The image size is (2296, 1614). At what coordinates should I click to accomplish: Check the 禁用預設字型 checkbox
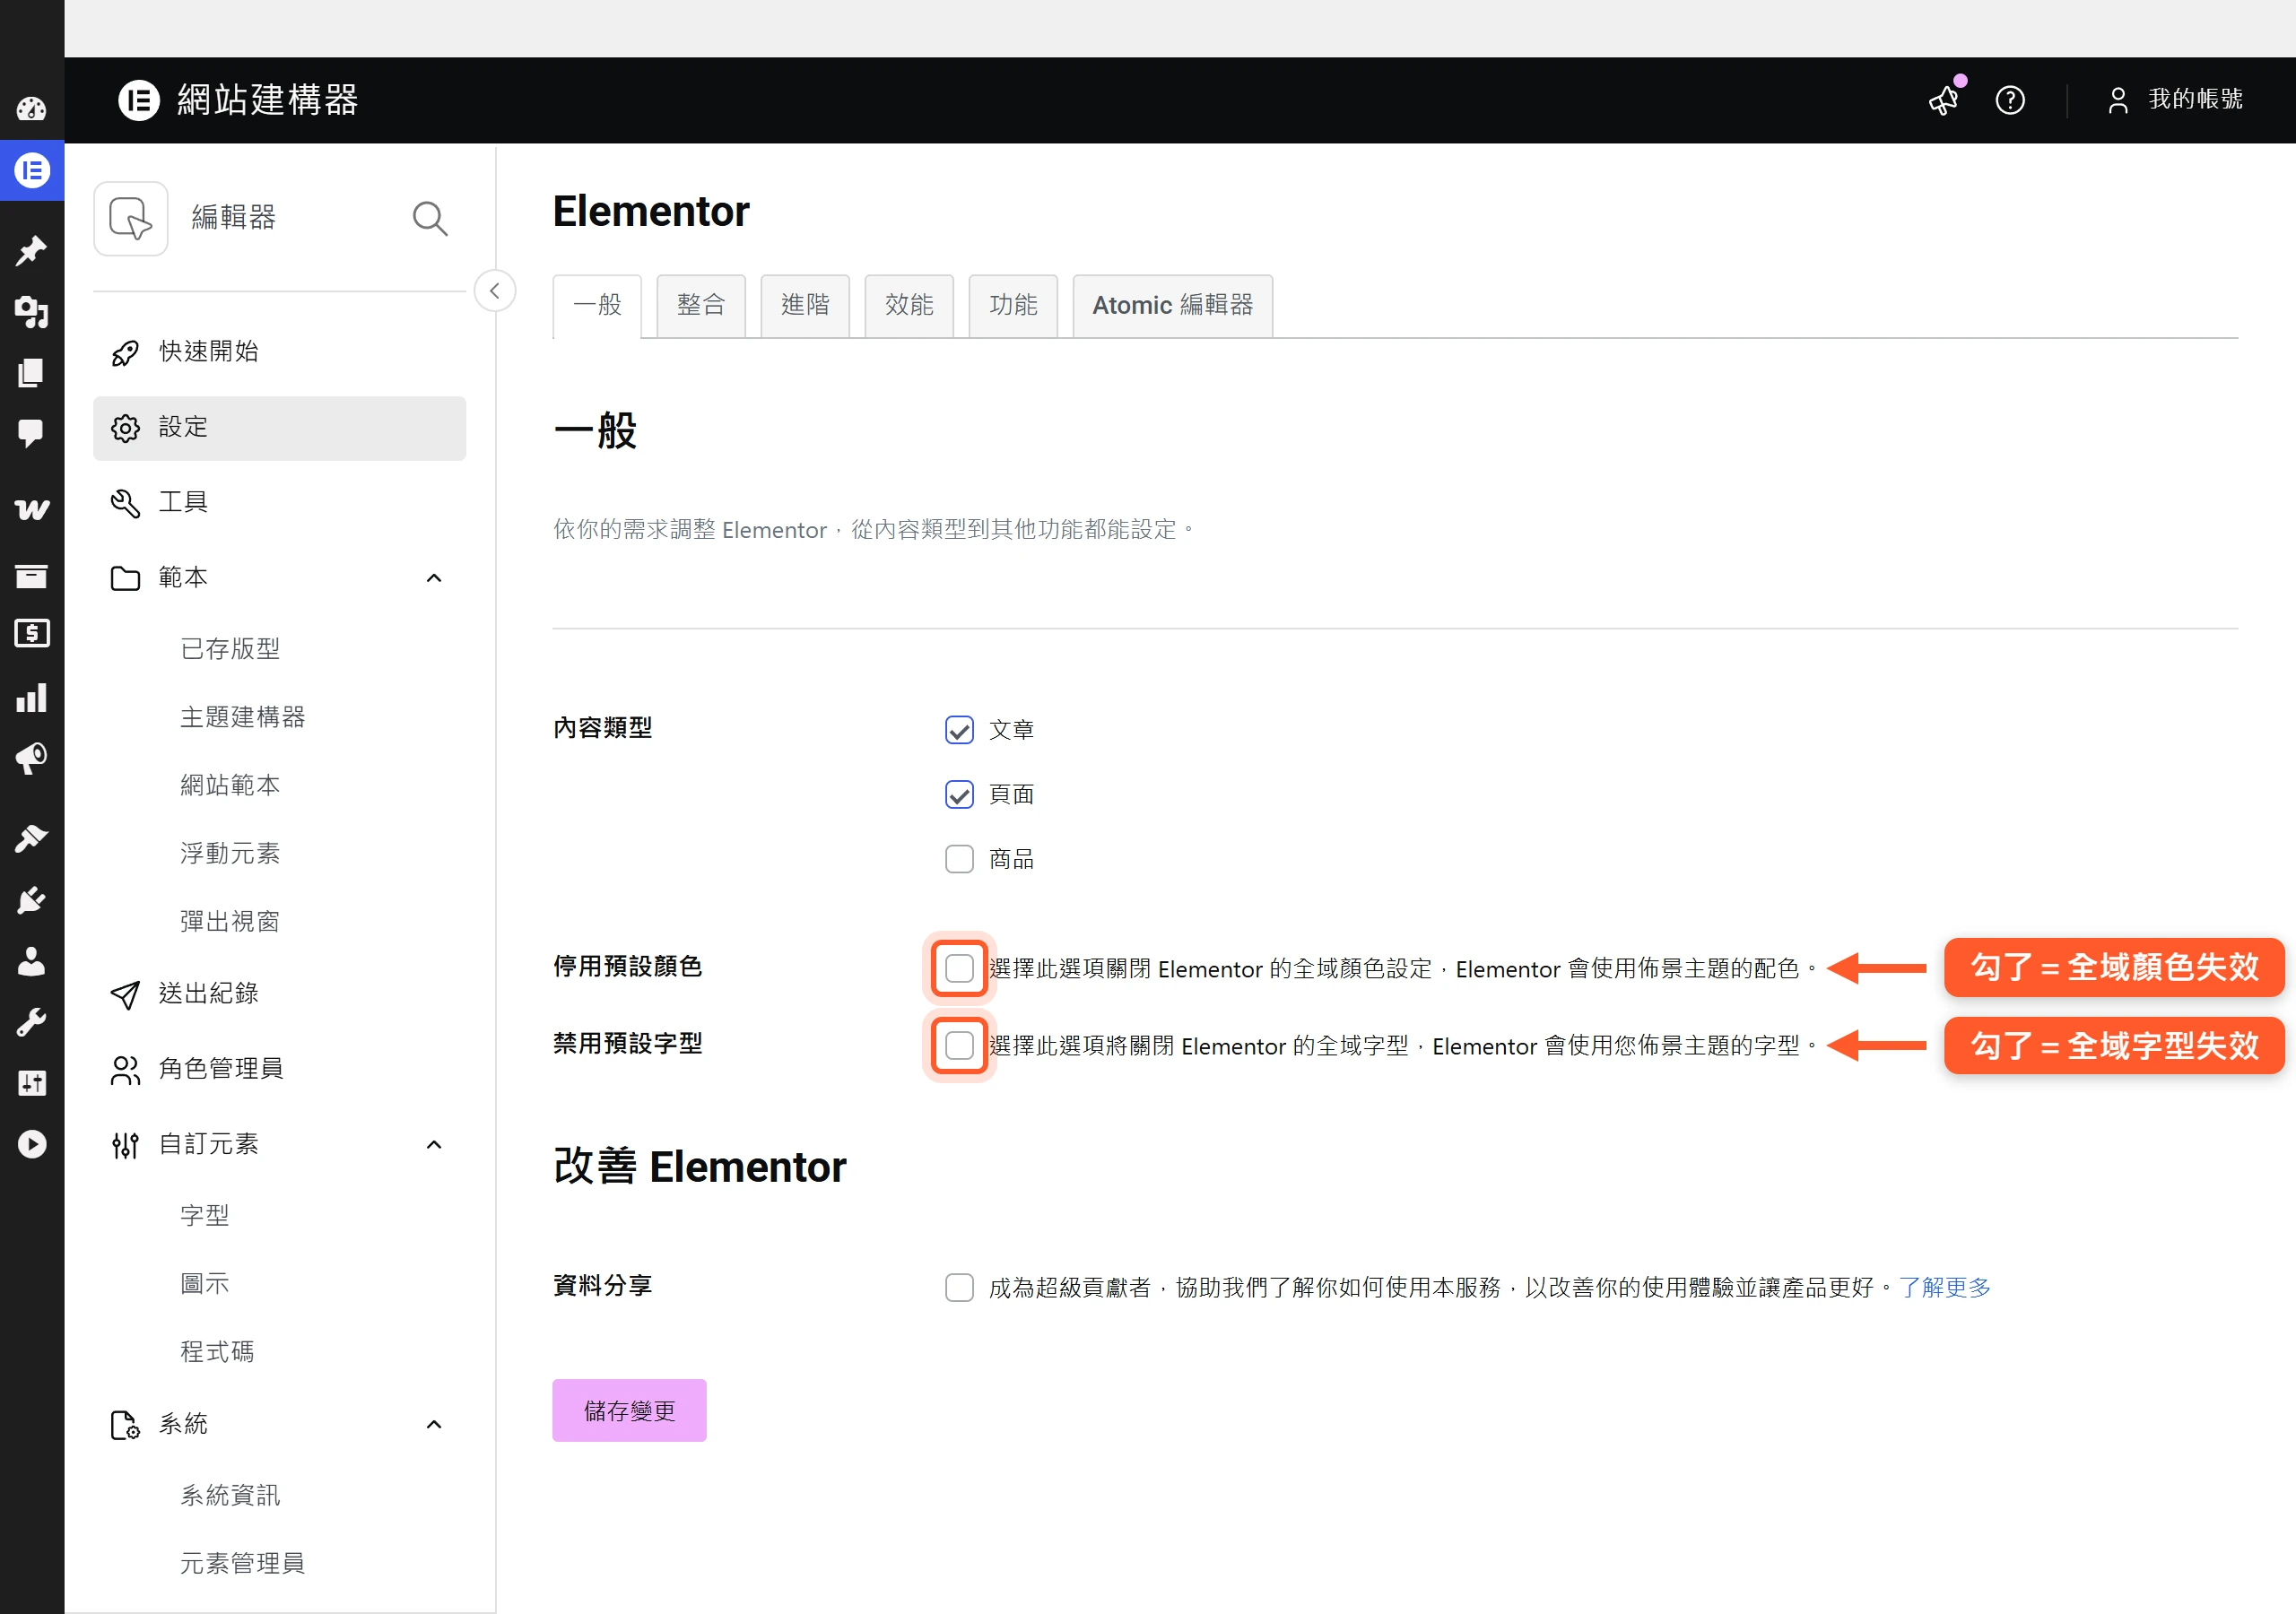959,1045
